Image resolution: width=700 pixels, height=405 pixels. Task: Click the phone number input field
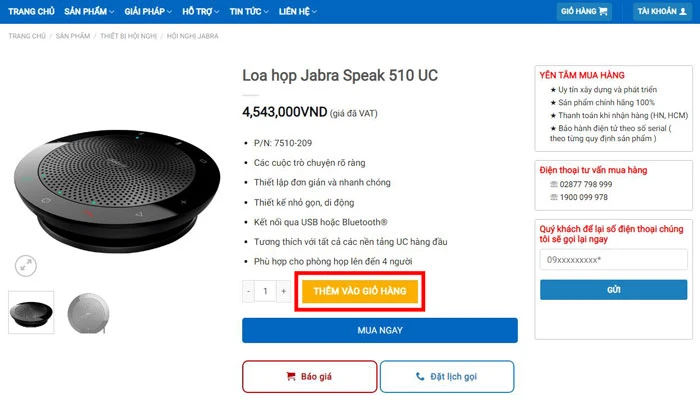[x=613, y=260]
